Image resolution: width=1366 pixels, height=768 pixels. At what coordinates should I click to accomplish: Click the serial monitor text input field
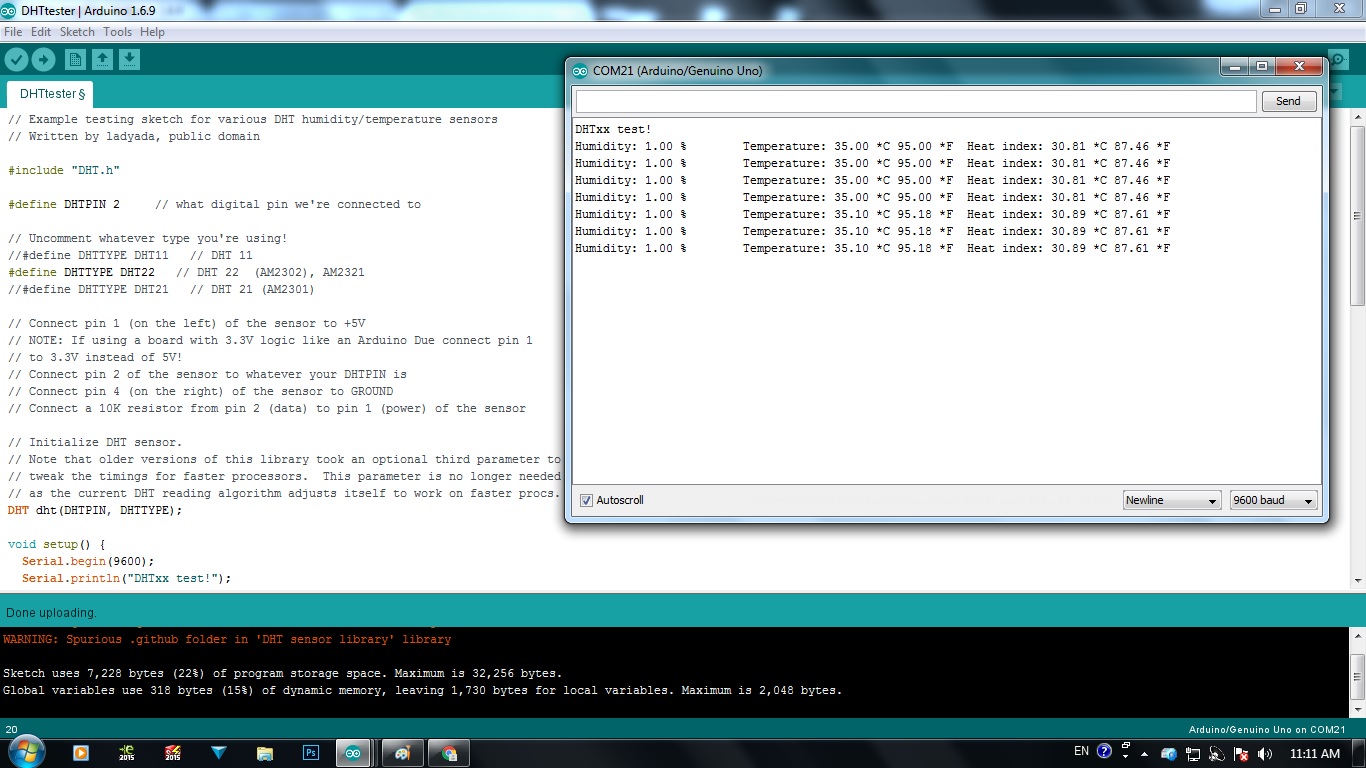coord(915,101)
